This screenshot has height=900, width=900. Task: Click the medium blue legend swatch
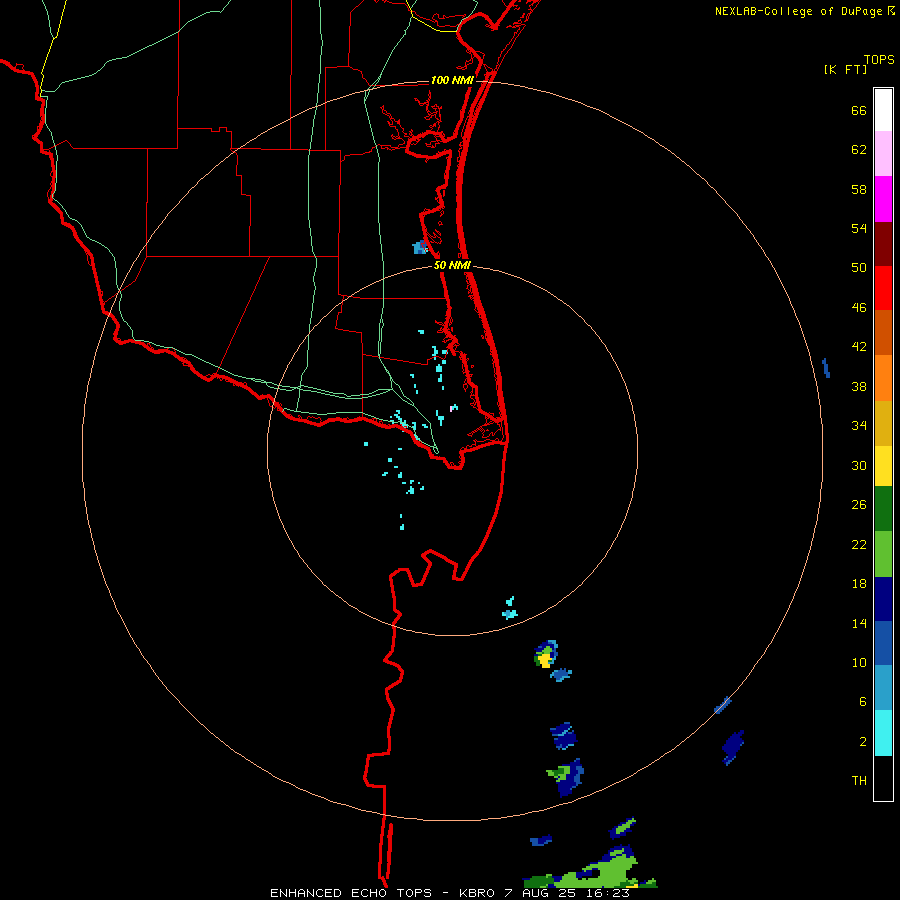(x=883, y=643)
